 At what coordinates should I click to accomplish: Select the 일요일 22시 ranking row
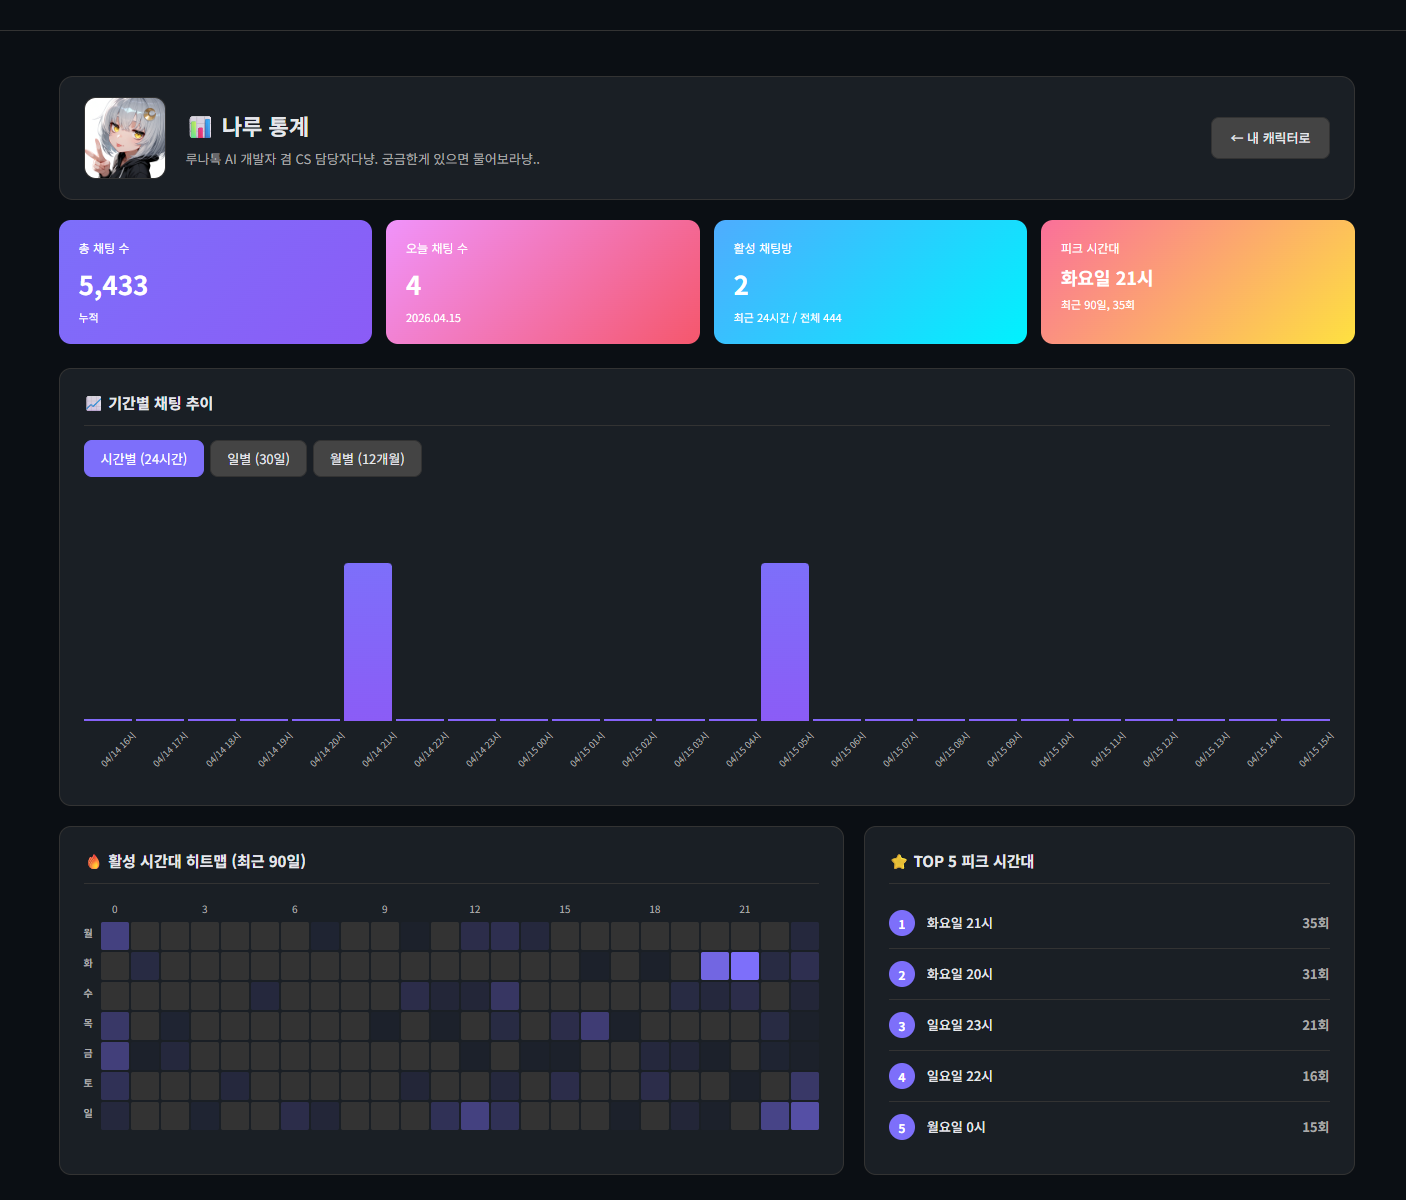pyautogui.click(x=1109, y=1076)
